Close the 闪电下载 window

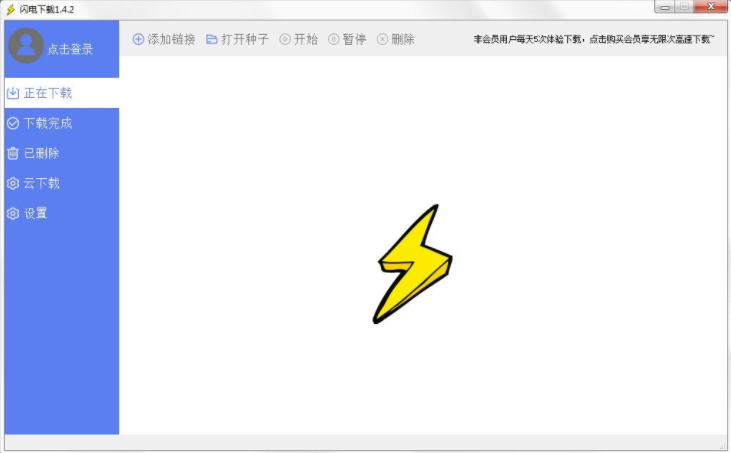point(709,8)
